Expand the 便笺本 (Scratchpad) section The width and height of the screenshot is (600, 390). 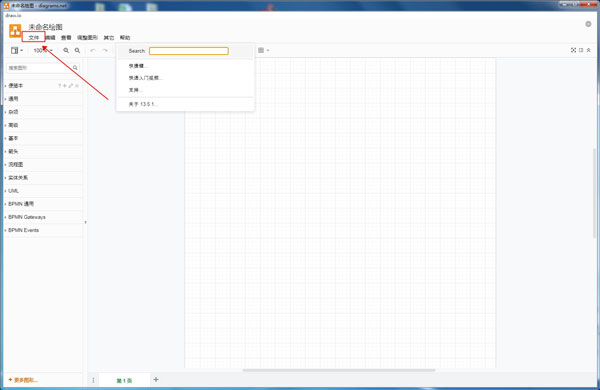(16, 86)
